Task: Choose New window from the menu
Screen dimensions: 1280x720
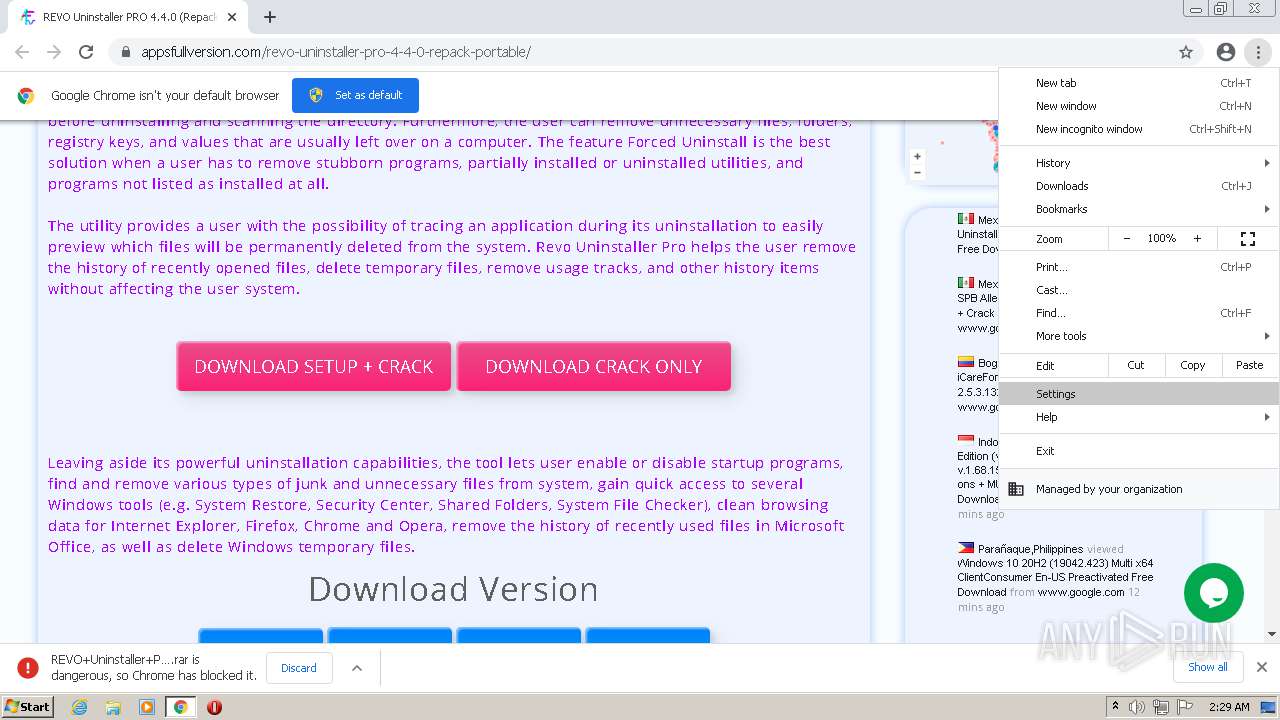Action: 1139,106
